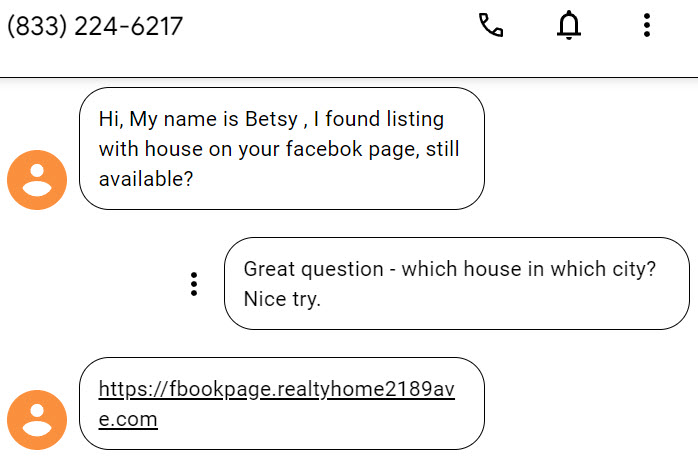Start a voice call via the handset icon

point(491,25)
